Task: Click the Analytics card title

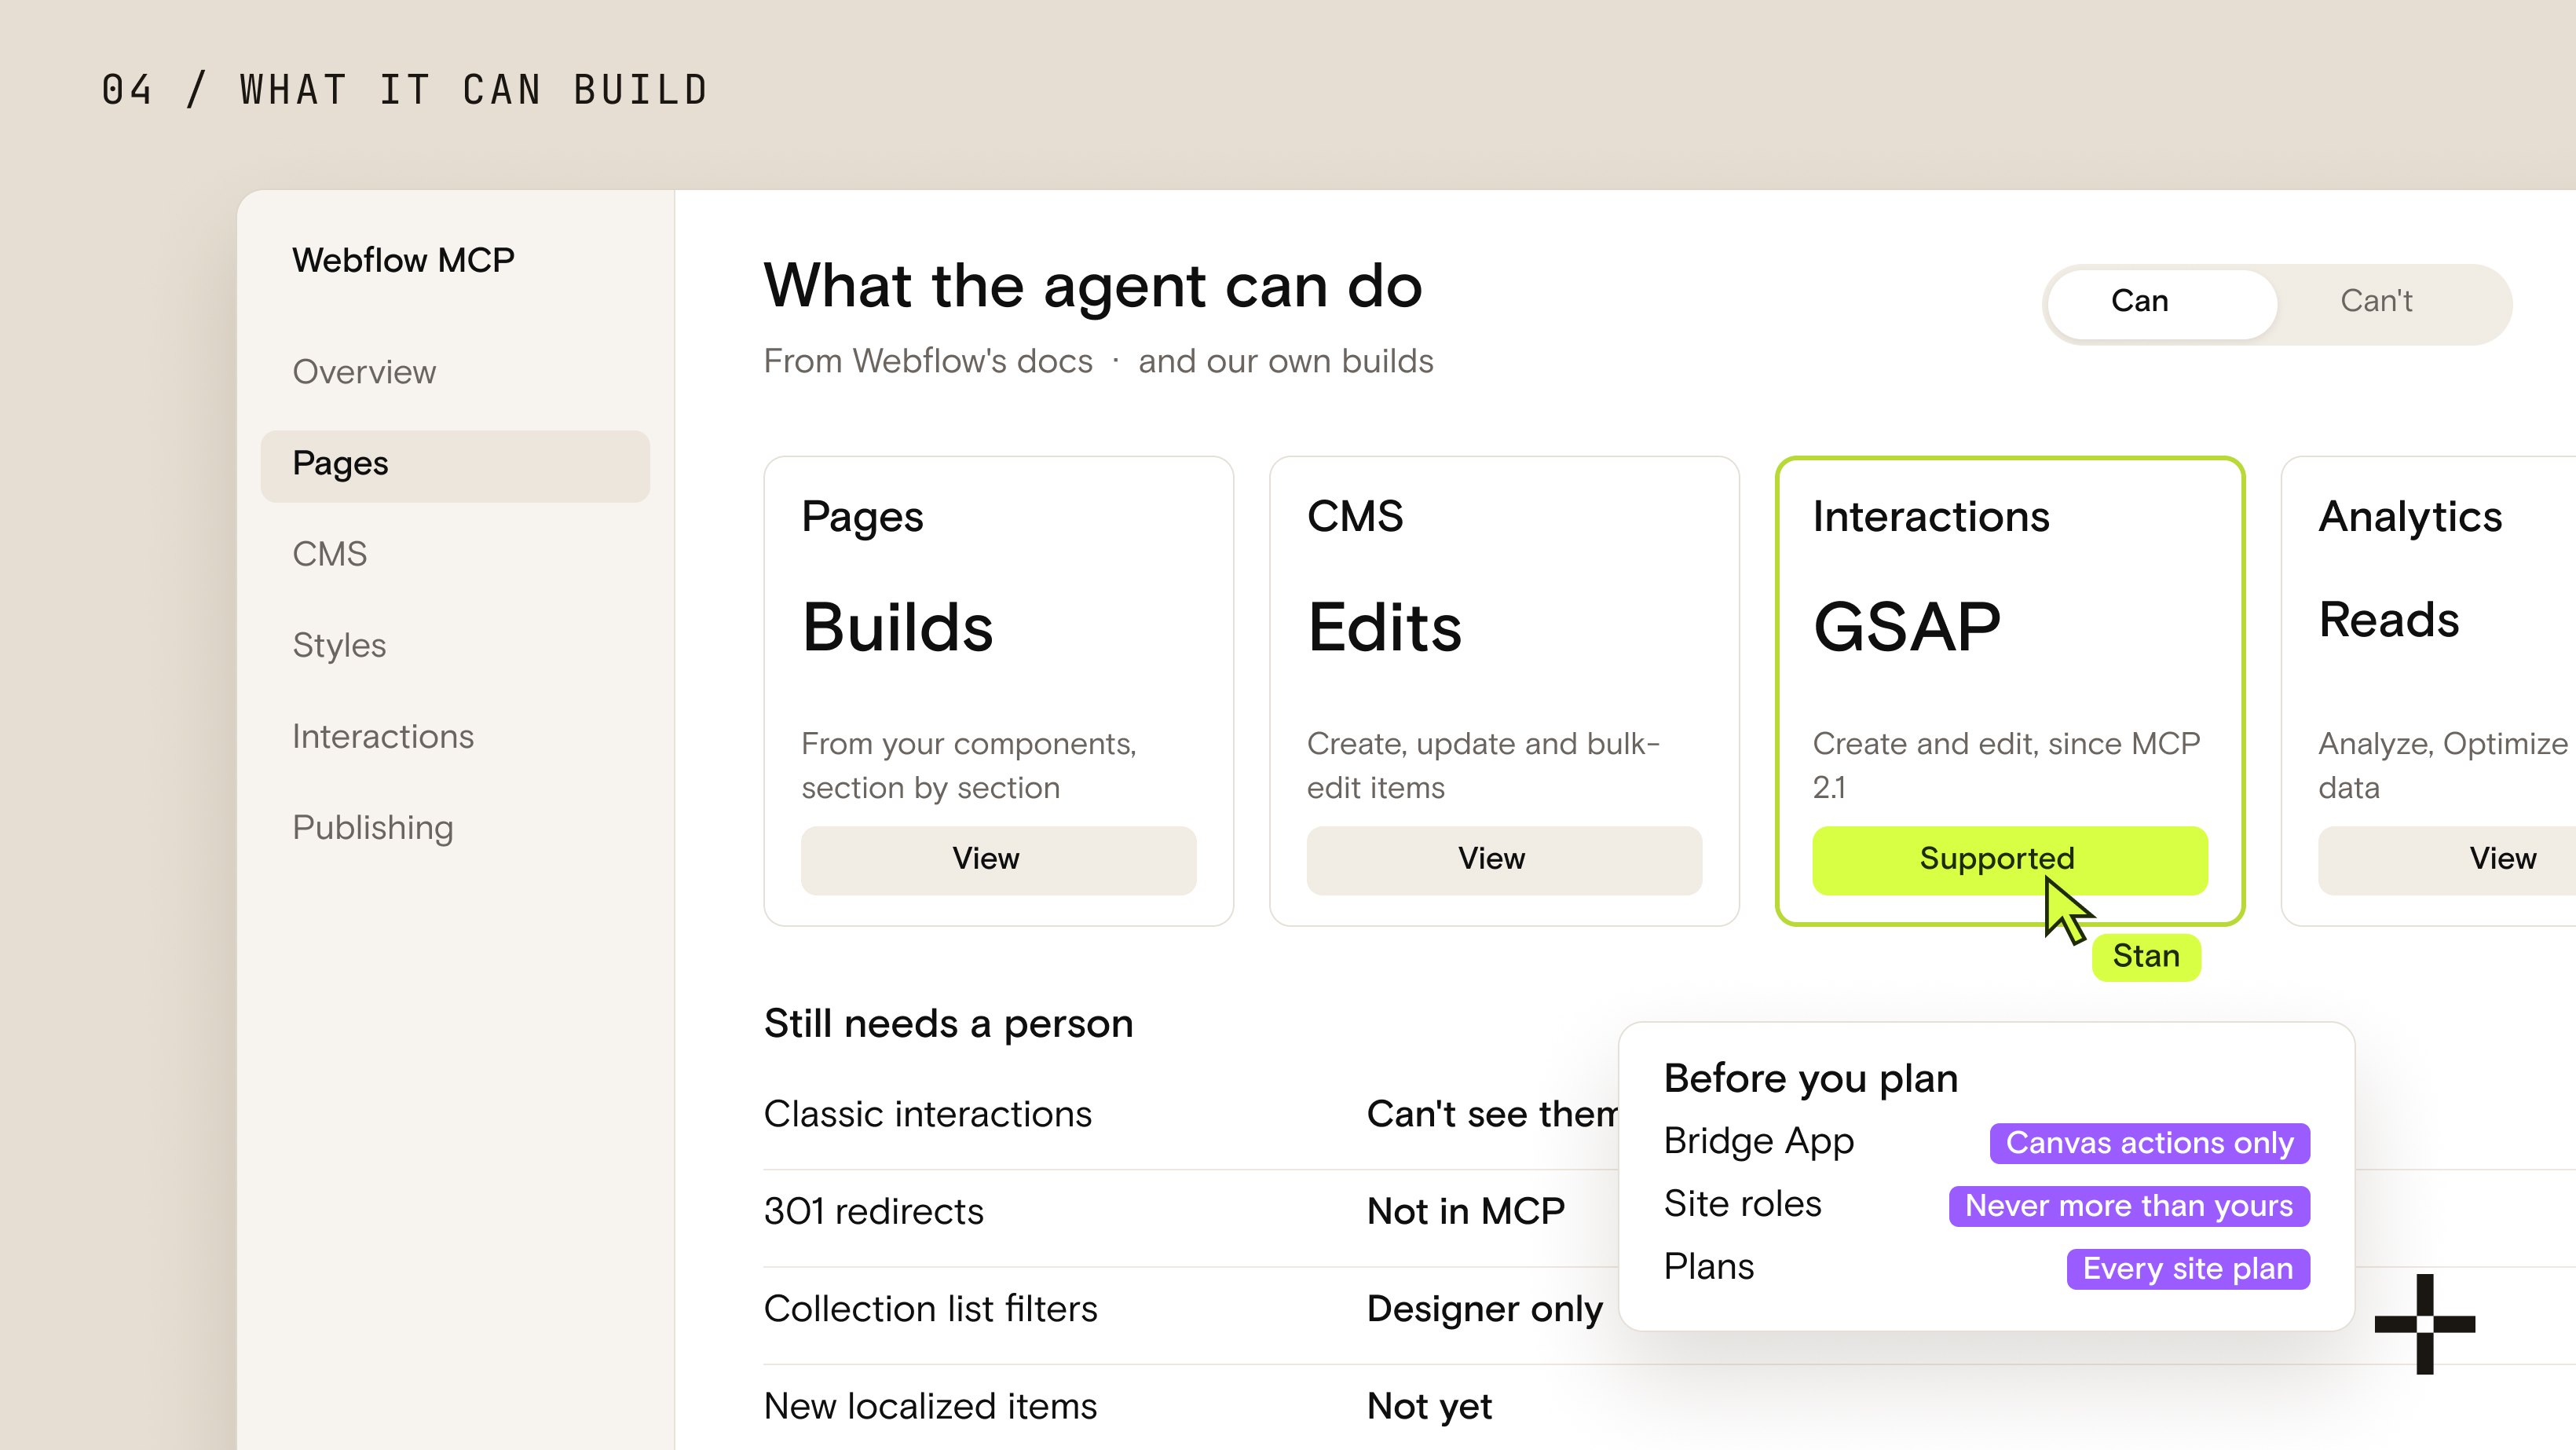Action: pyautogui.click(x=2410, y=518)
